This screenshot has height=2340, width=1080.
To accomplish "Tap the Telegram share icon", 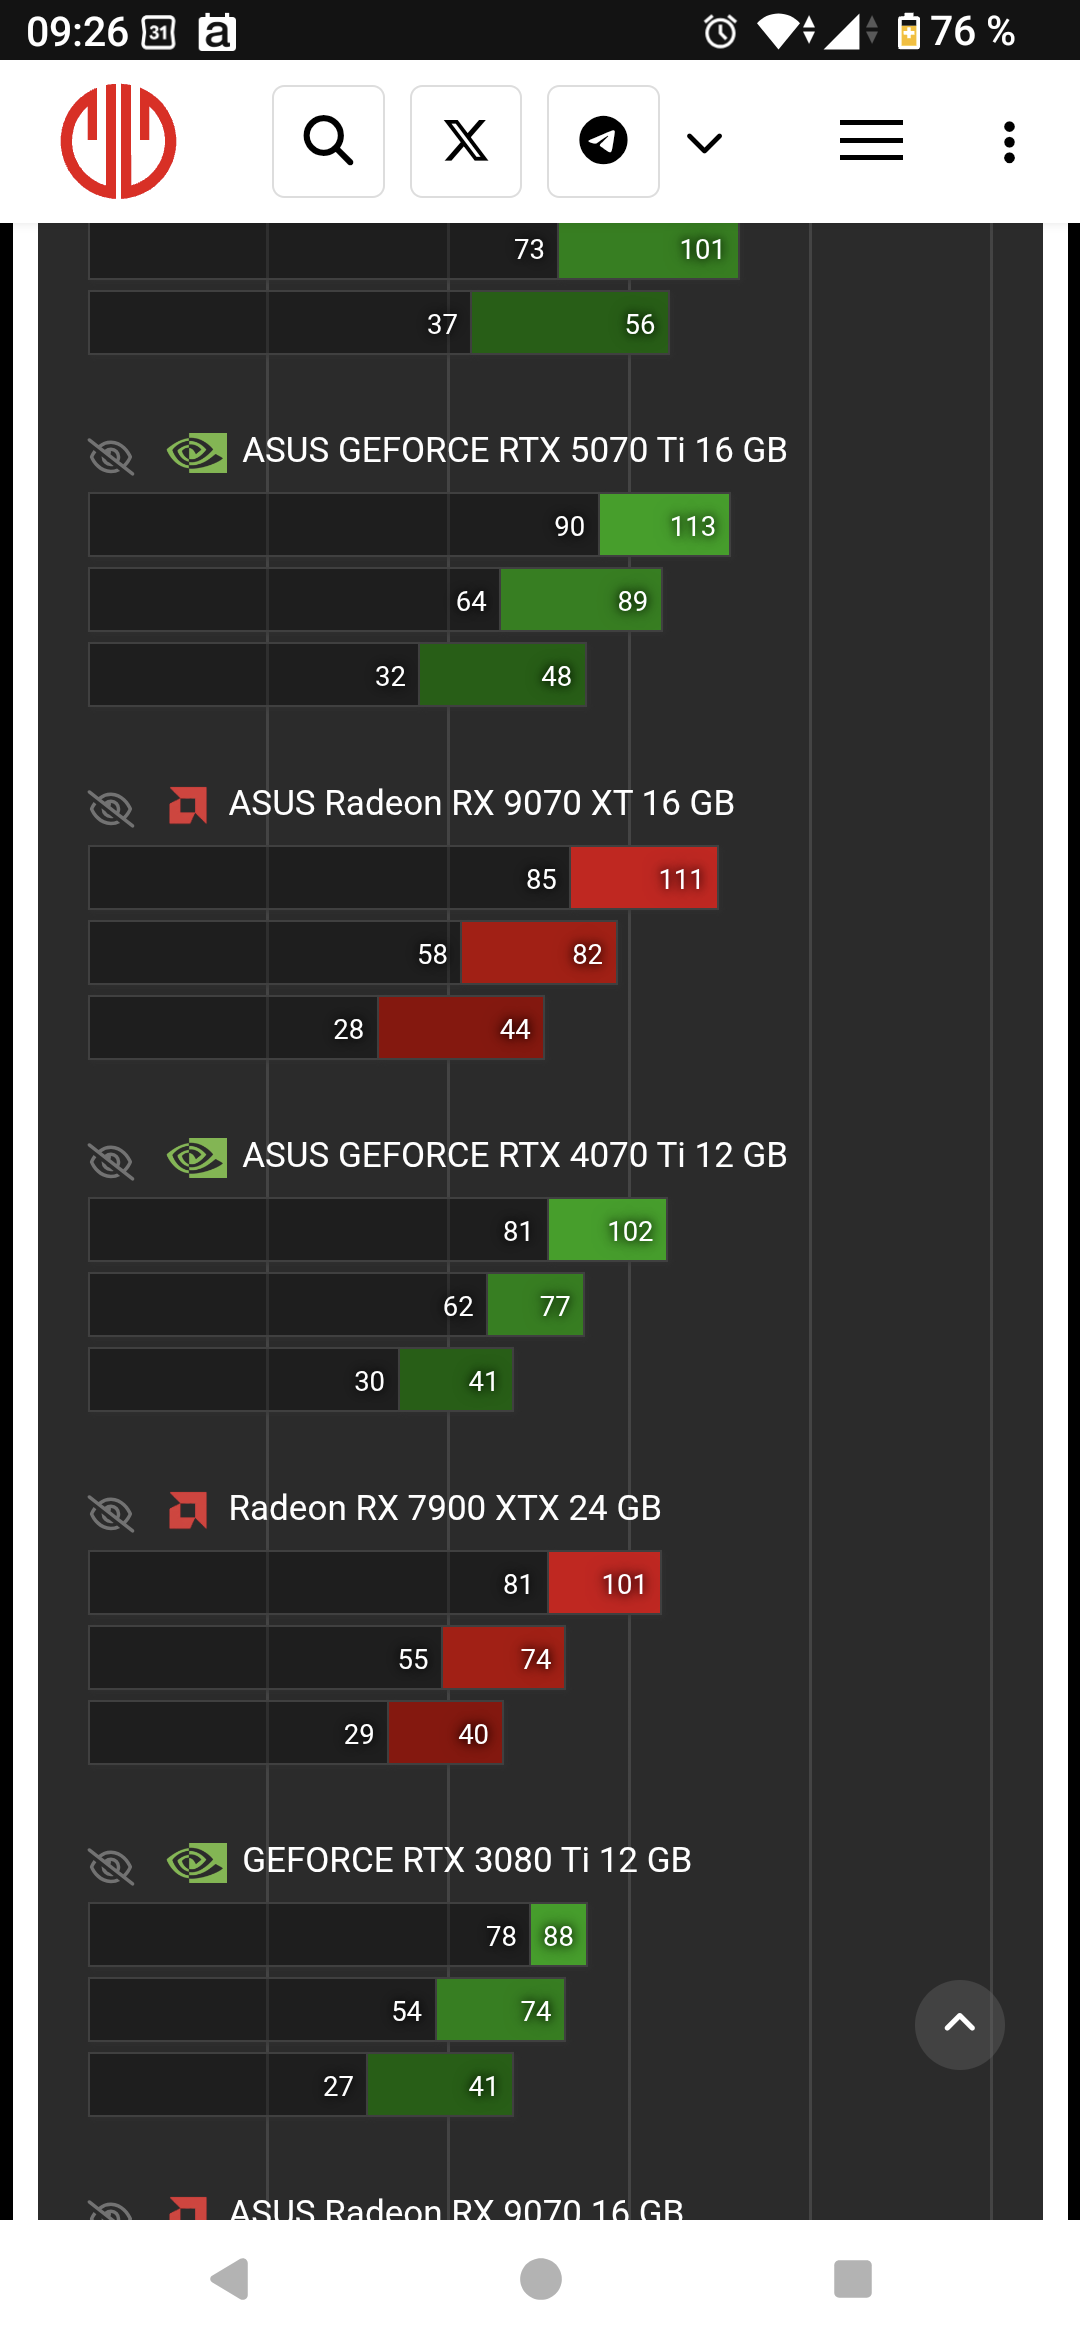I will 603,141.
